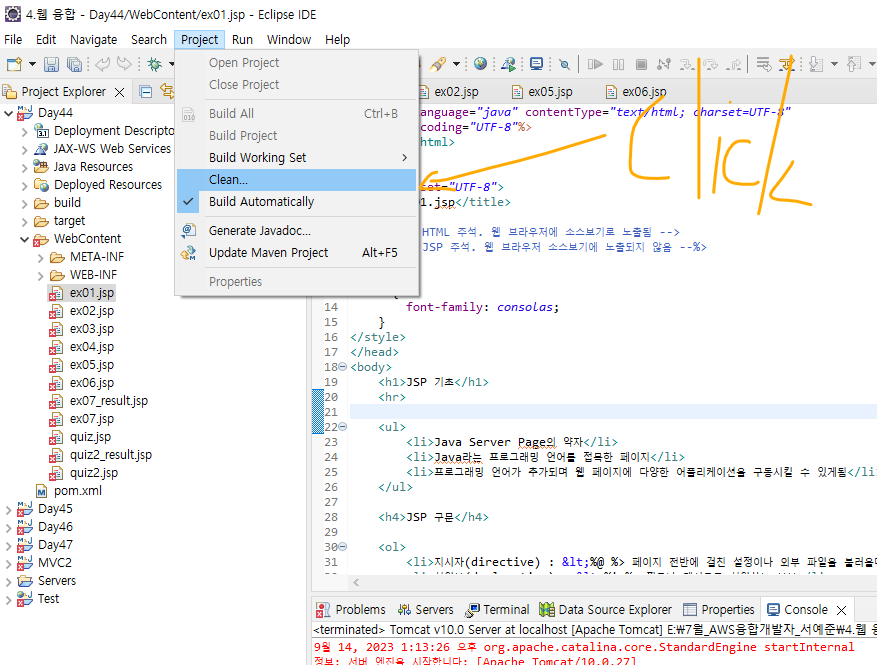Open the Search flashlight dropdown arrow
Image resolution: width=877 pixels, height=665 pixels.
click(x=456, y=64)
